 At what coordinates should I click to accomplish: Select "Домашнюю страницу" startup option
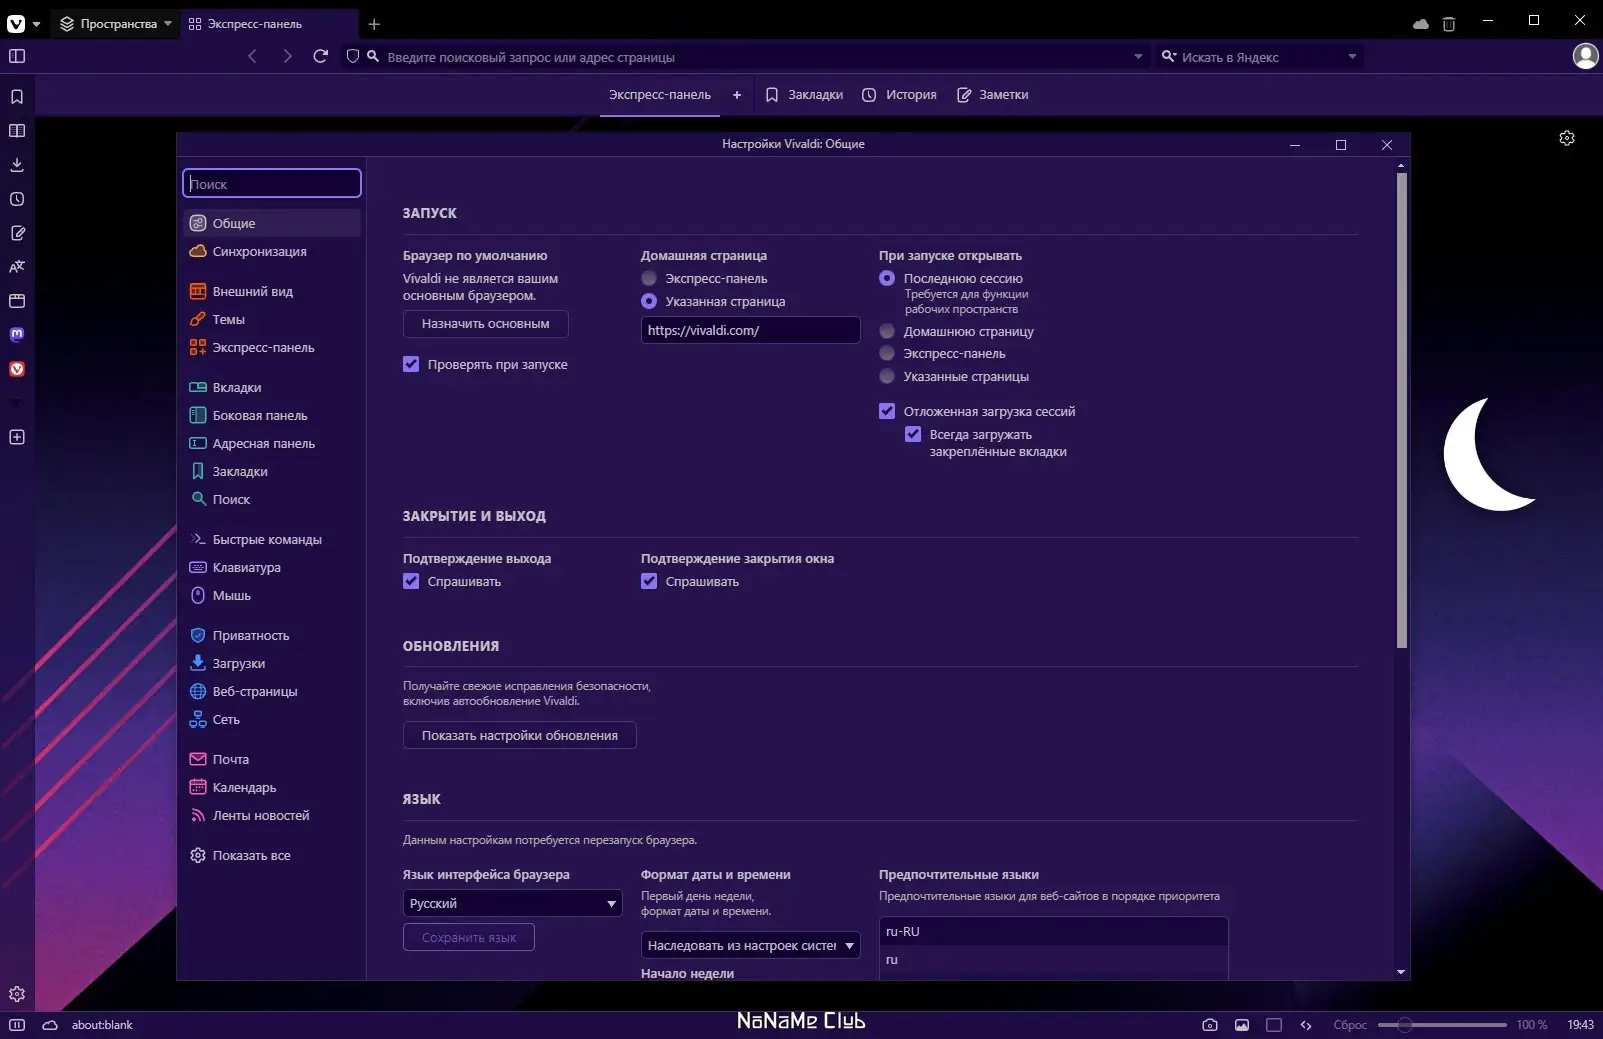click(887, 331)
